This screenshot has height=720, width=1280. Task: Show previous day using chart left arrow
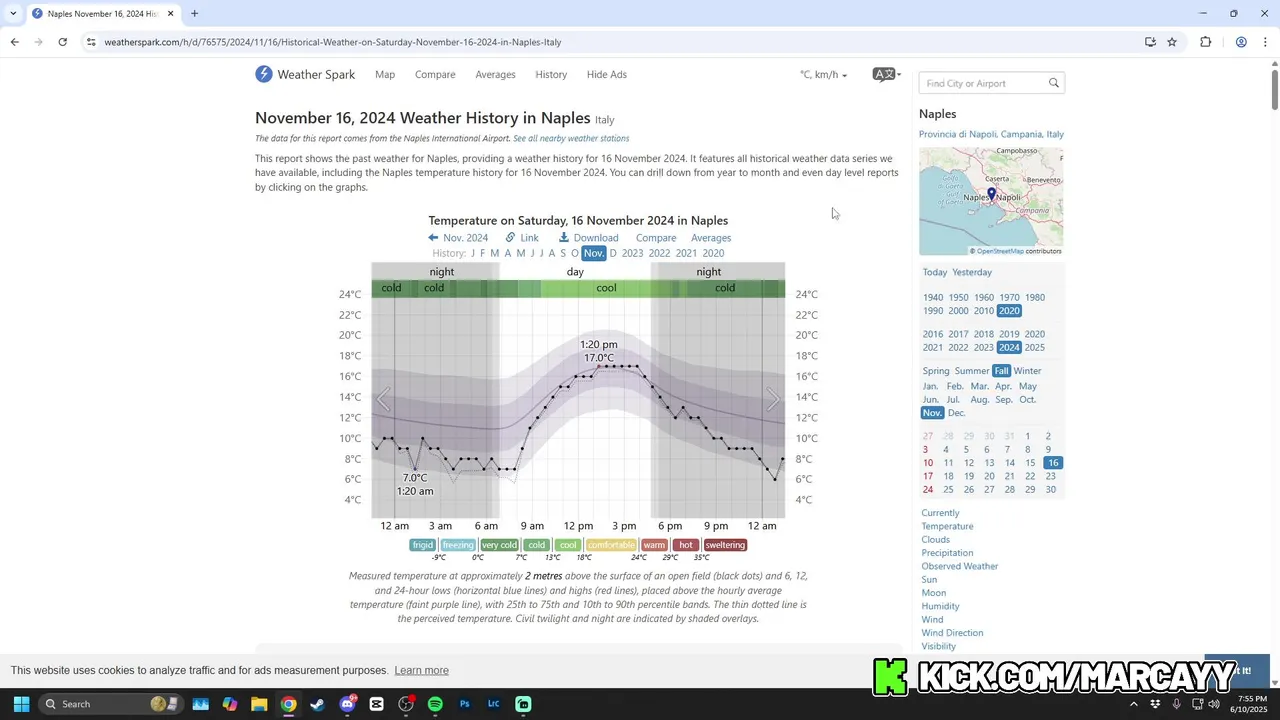coord(383,400)
